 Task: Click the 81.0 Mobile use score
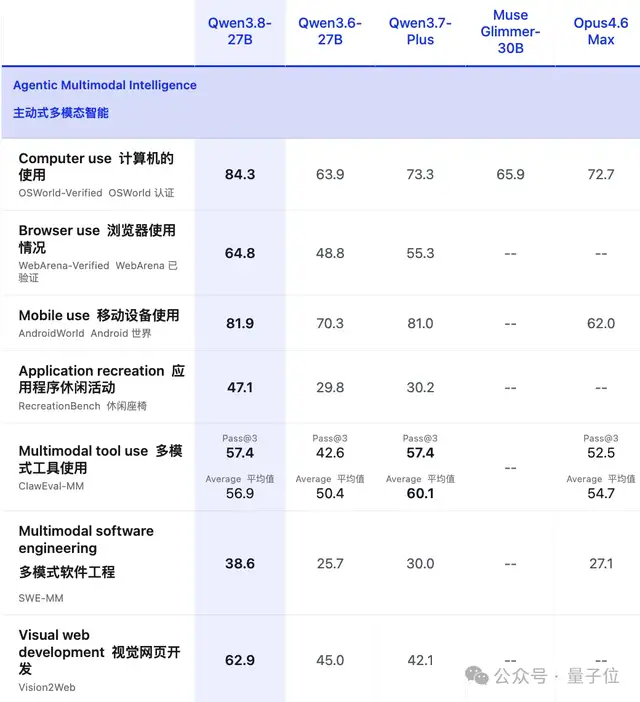coord(420,323)
